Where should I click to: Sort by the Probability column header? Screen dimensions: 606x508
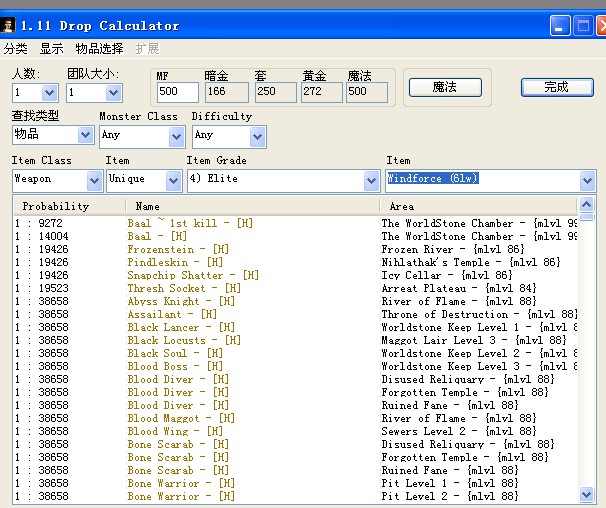[x=70, y=206]
